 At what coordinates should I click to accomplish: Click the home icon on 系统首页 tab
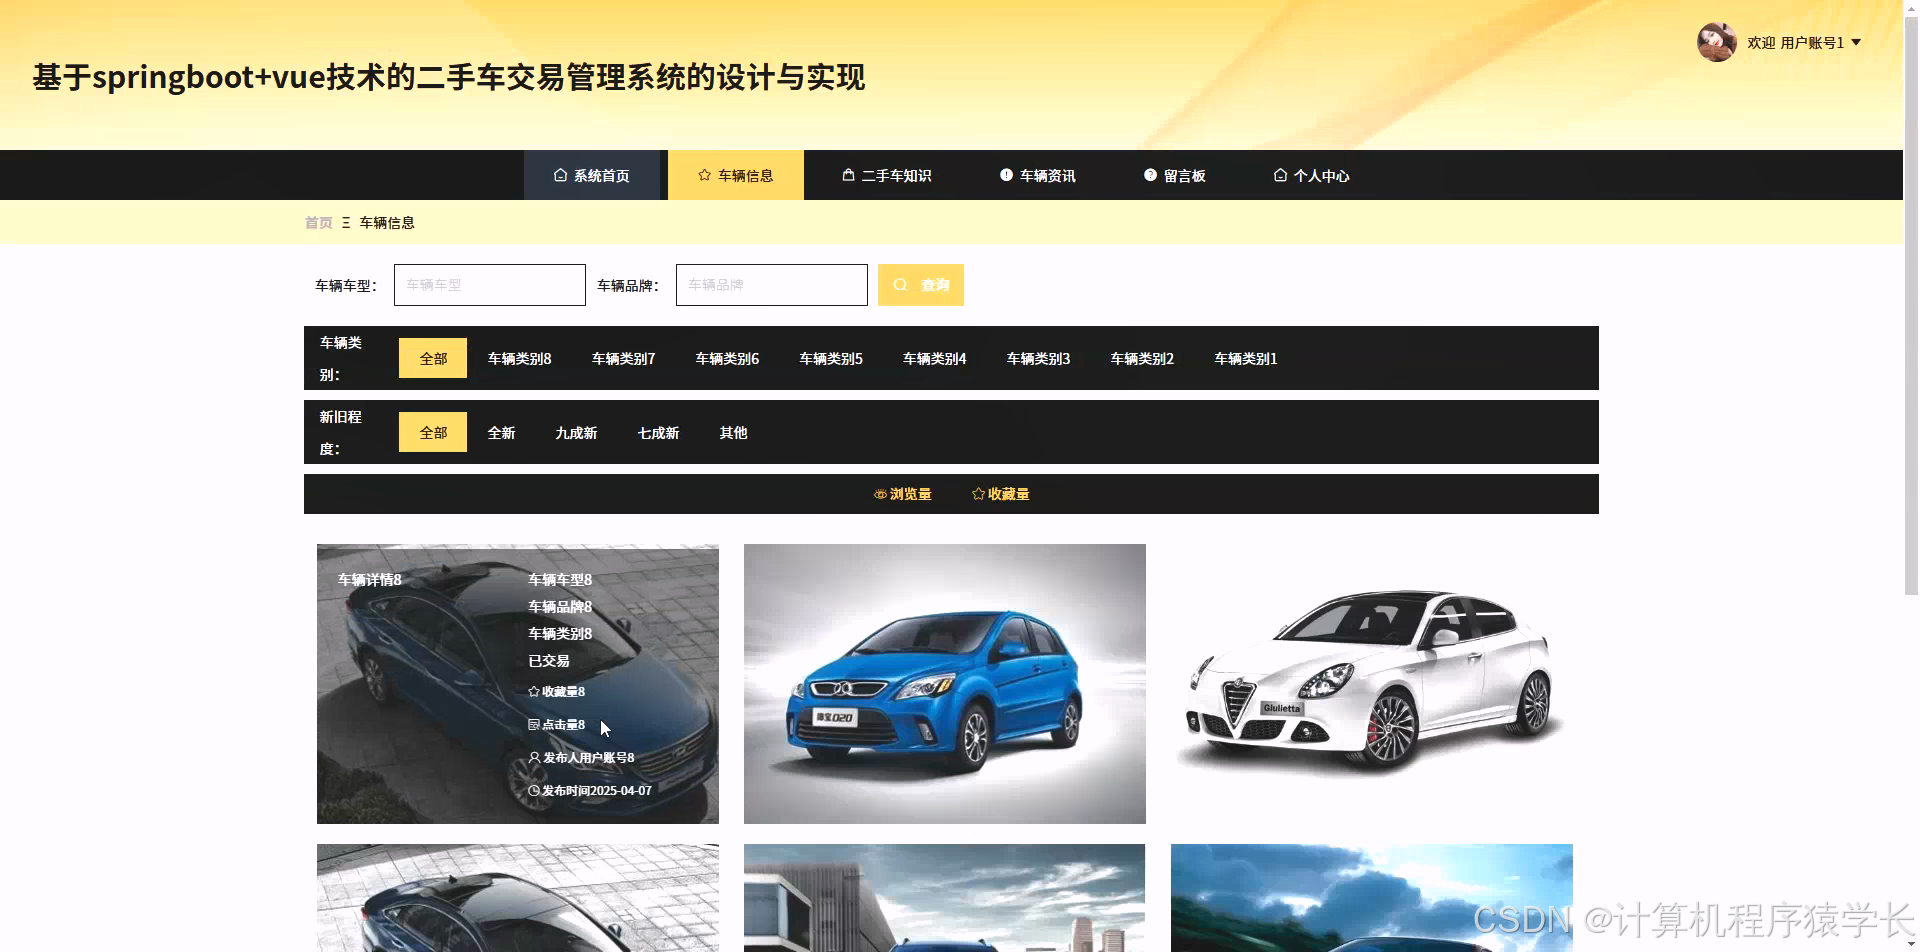(x=559, y=175)
